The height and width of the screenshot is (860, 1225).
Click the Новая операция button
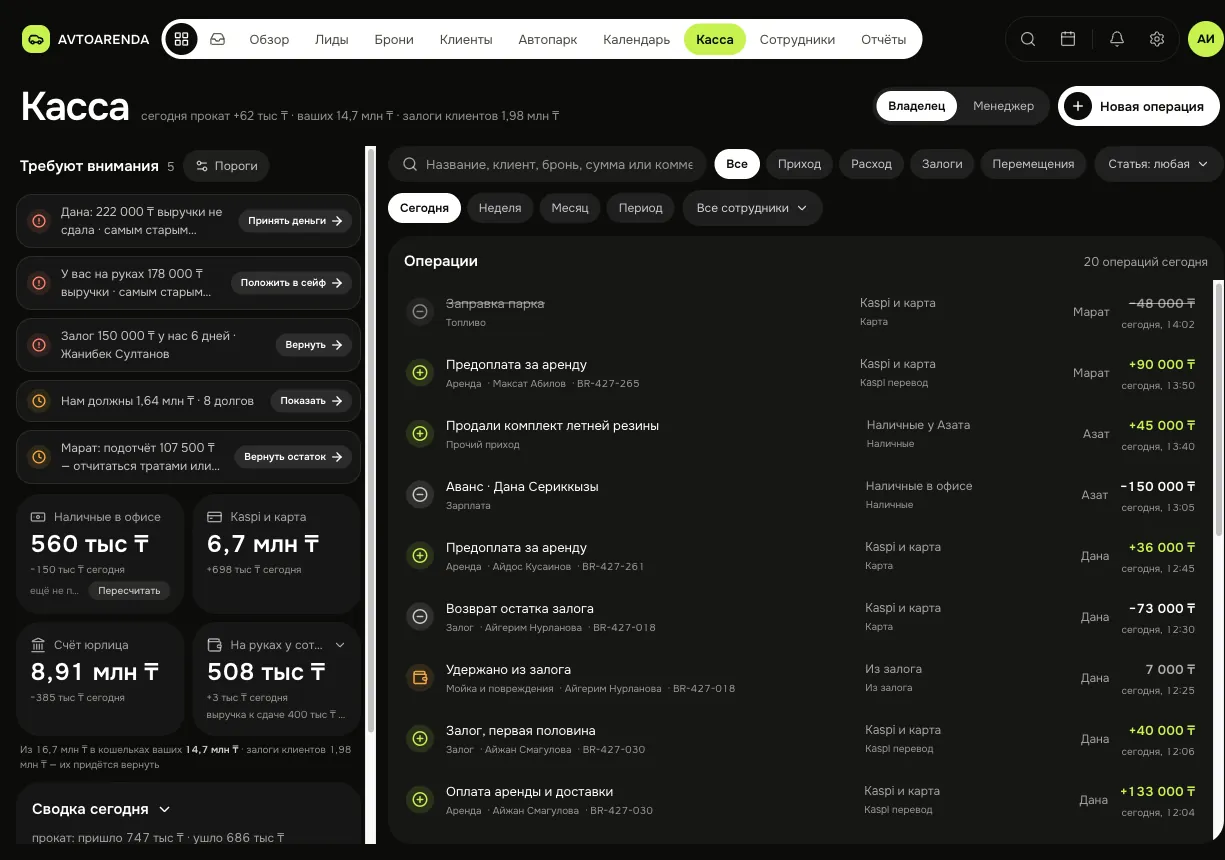[1139, 106]
